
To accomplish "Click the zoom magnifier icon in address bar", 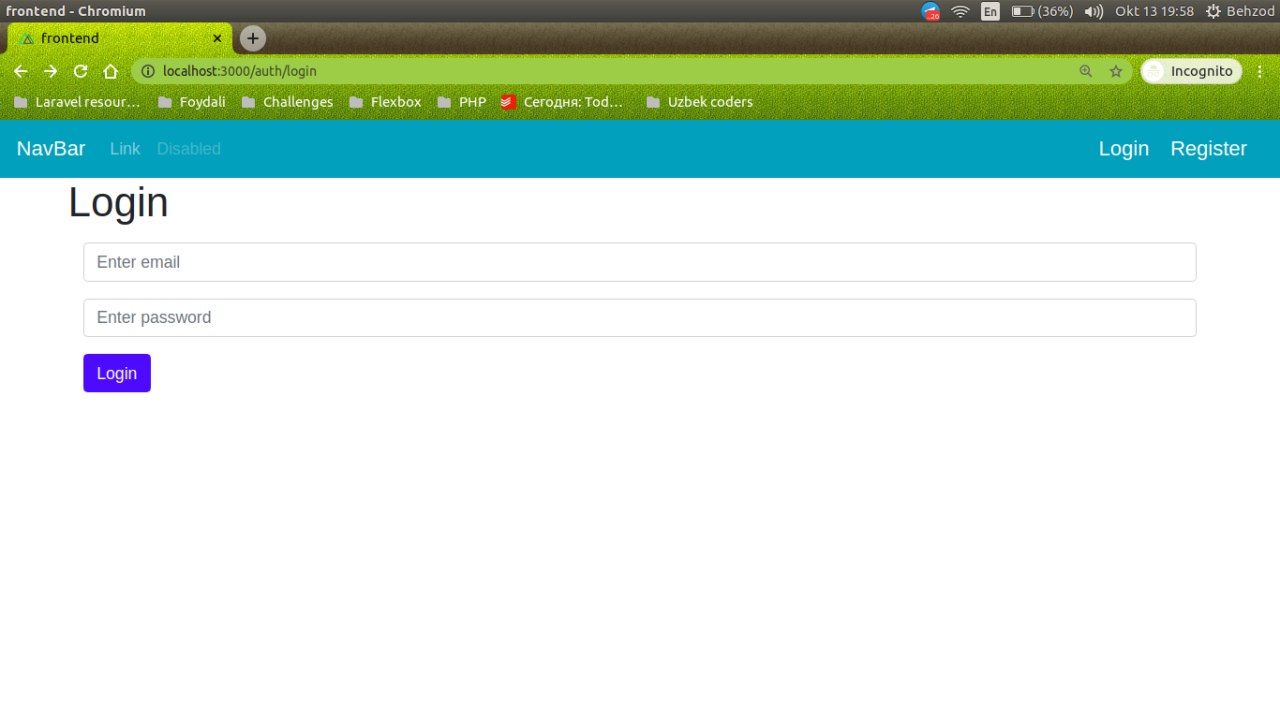I will (1086, 71).
